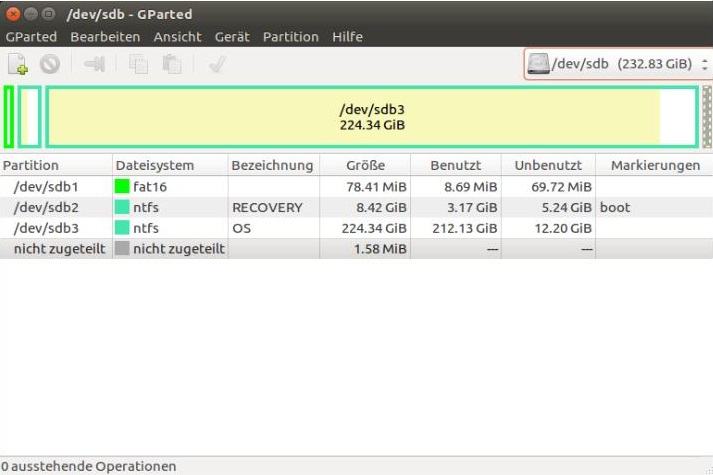Close the GParted window

[13, 14]
